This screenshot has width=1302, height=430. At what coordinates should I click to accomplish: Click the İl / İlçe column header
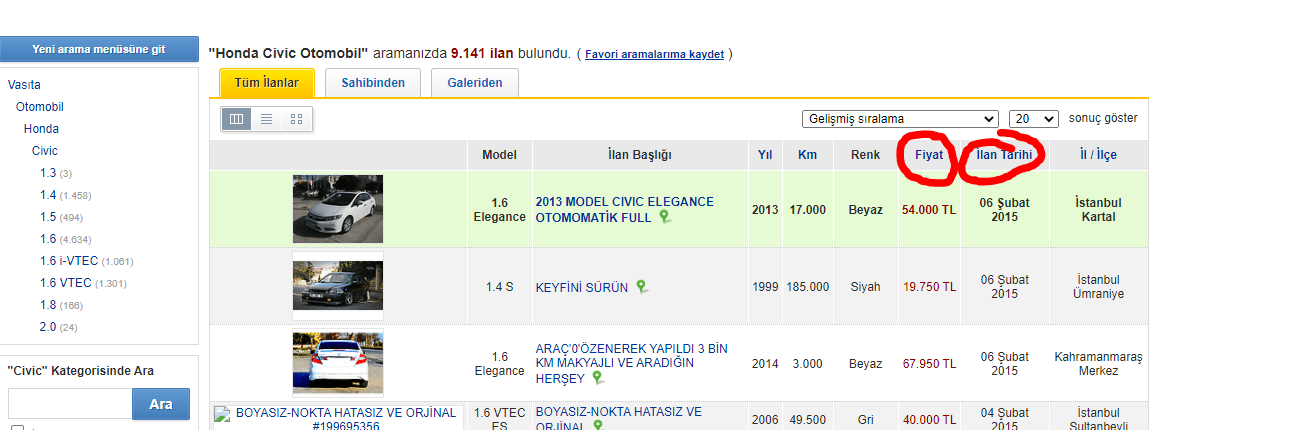(x=1099, y=155)
